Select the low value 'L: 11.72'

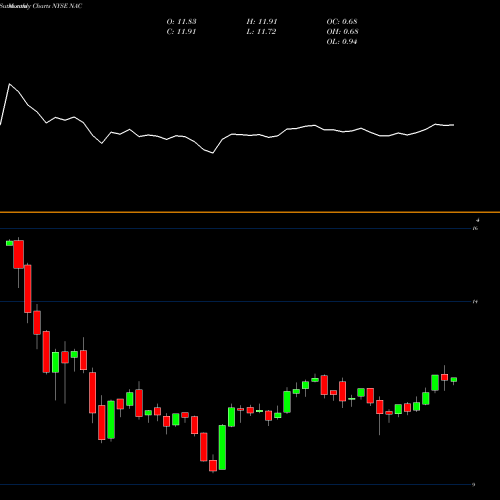(x=261, y=32)
